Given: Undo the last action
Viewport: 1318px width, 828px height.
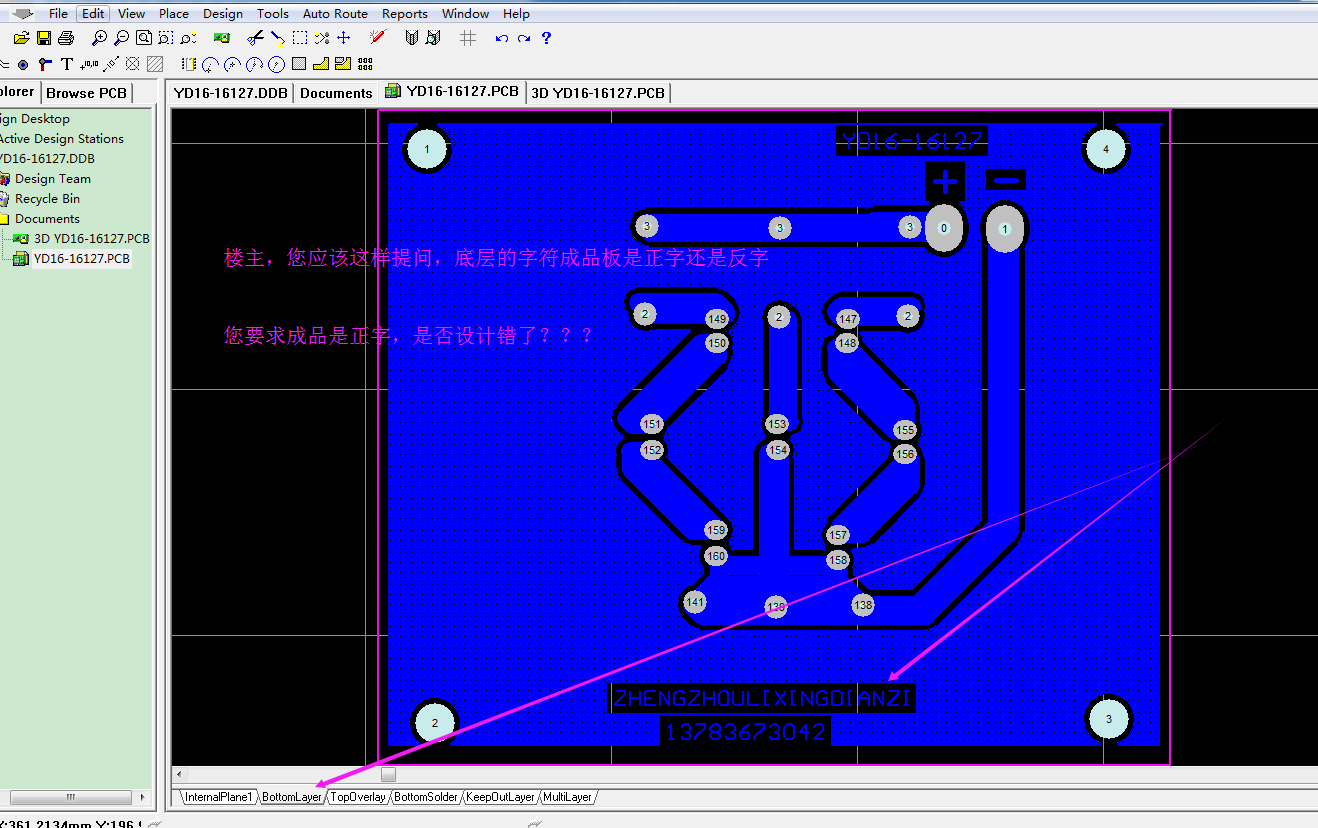Looking at the screenshot, I should coord(501,38).
